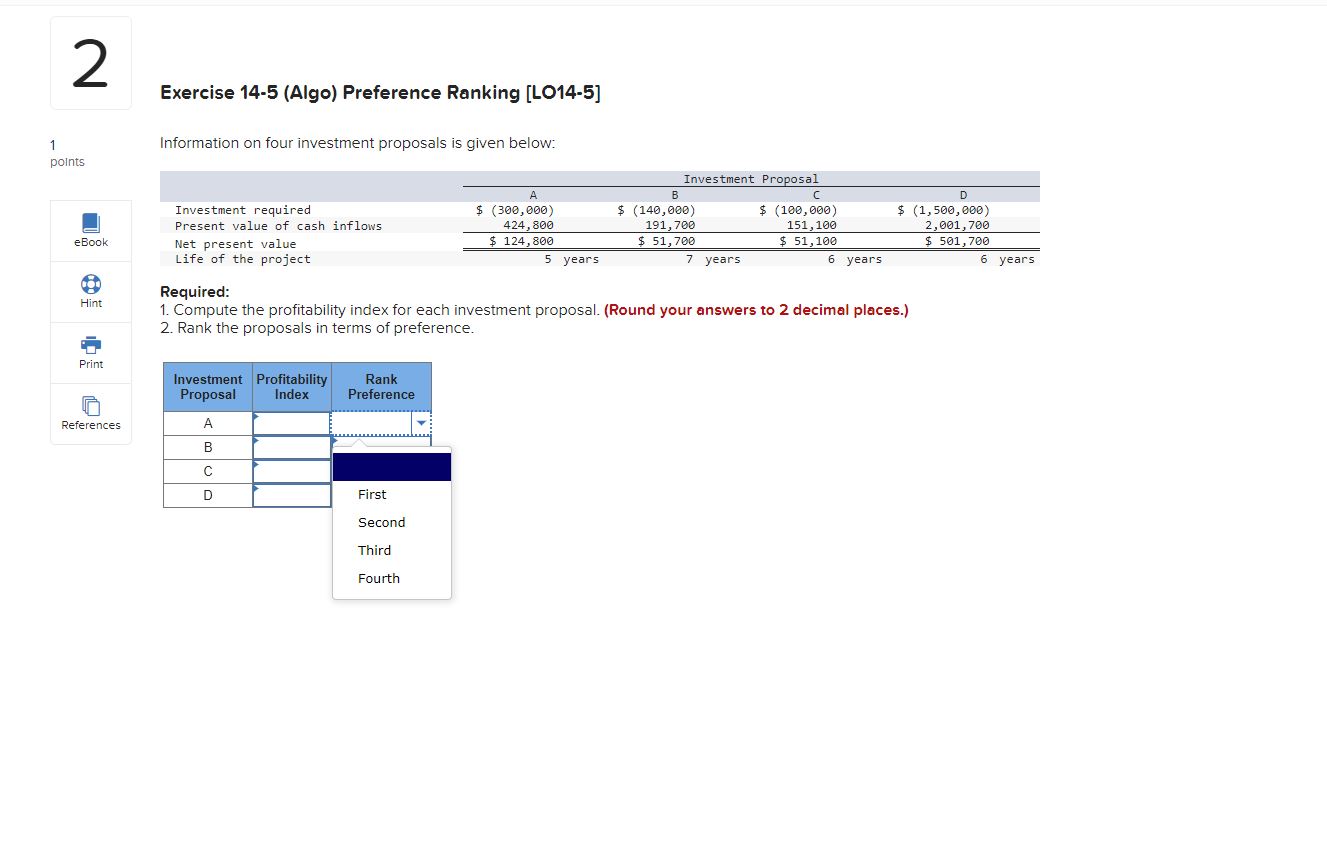Click the 'Investment required' row label

click(243, 210)
